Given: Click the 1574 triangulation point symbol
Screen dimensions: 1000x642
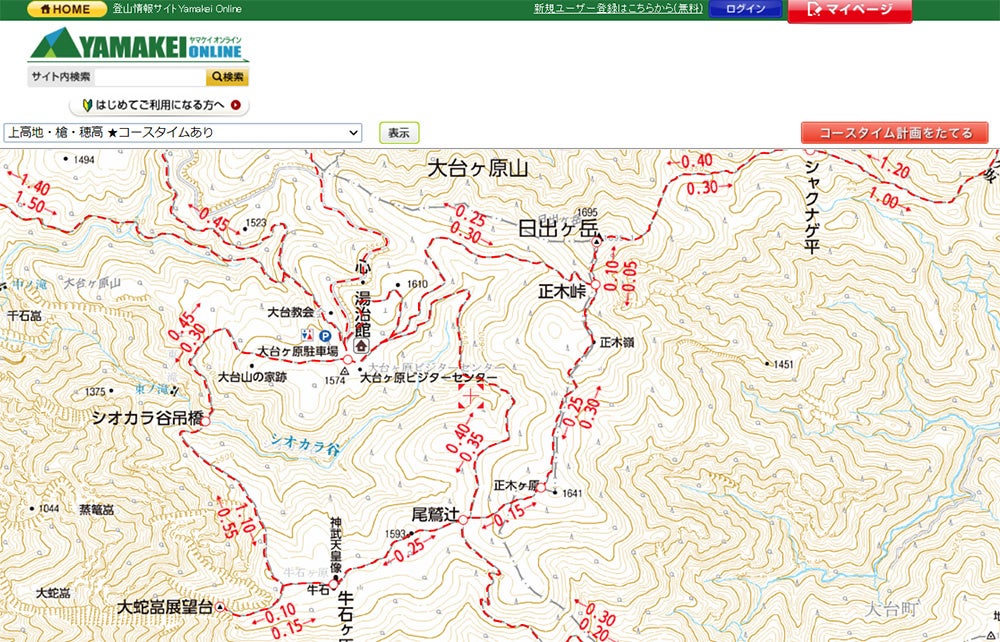Looking at the screenshot, I should pyautogui.click(x=345, y=371).
